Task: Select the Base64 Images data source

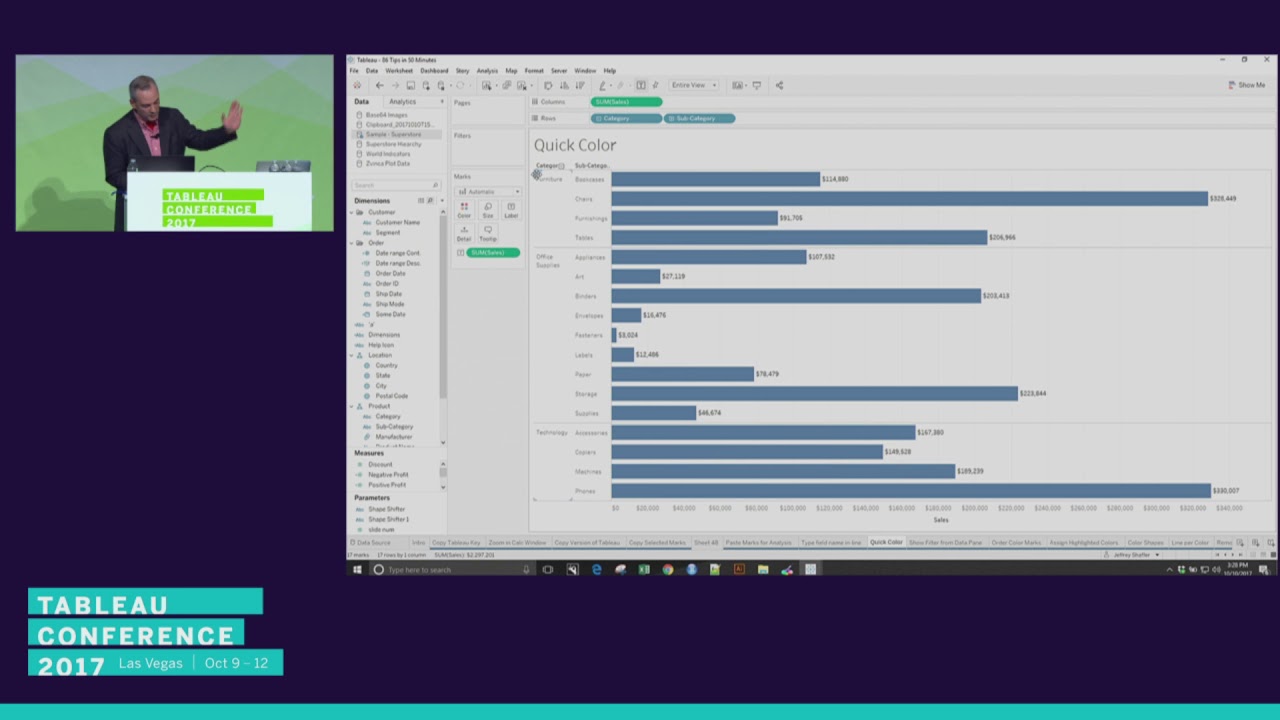Action: [x=386, y=115]
